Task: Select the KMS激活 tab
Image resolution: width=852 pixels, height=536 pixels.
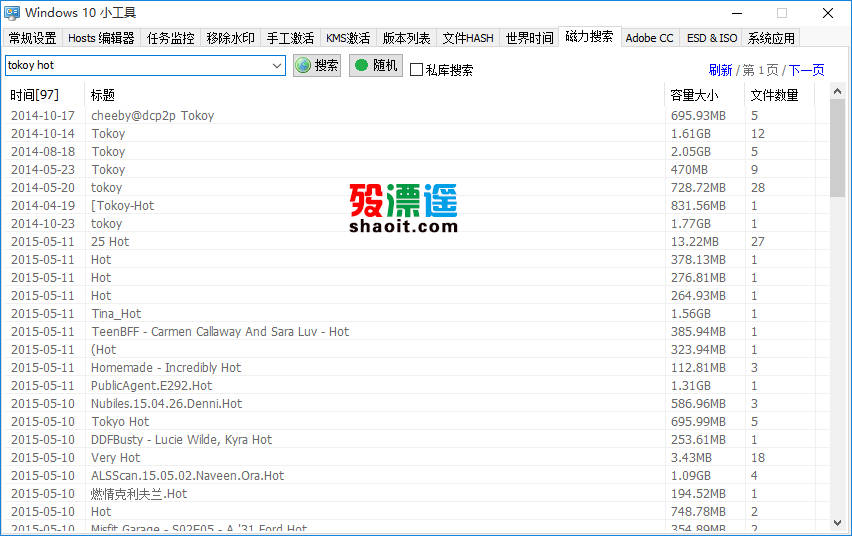Action: (348, 38)
